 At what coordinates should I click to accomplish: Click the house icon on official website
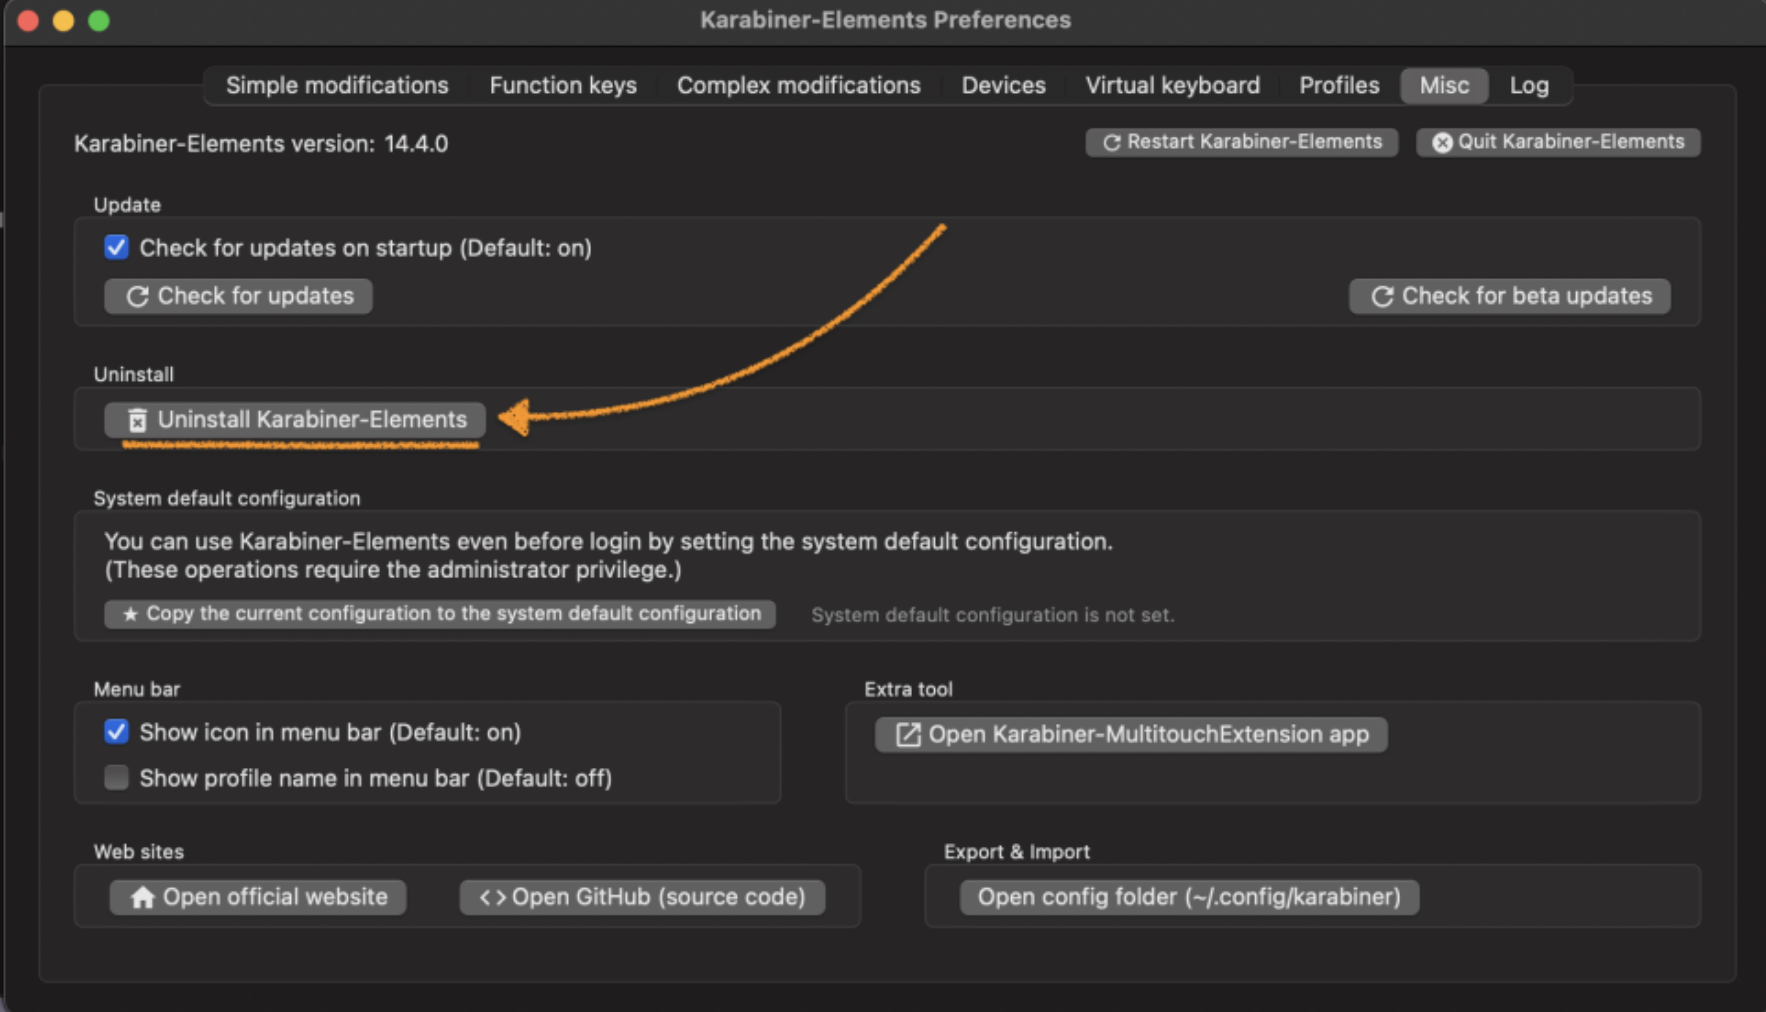click(x=143, y=897)
